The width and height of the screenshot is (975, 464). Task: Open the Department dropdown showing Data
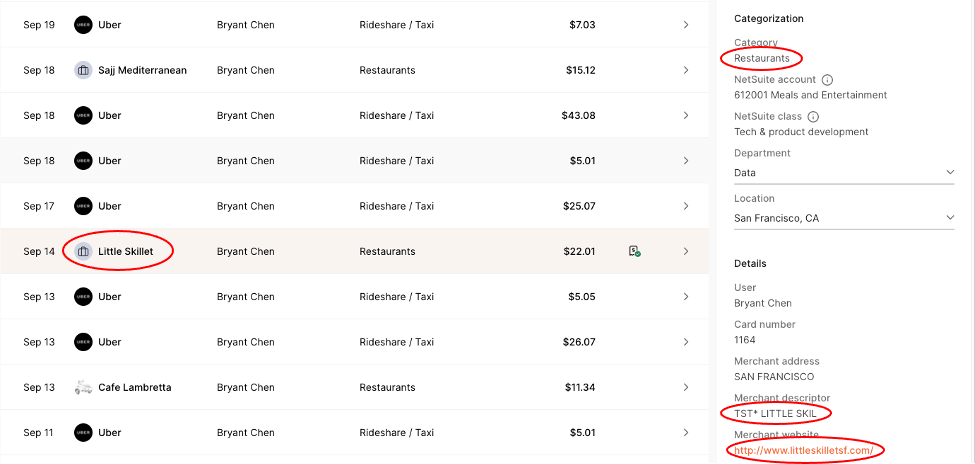(844, 173)
